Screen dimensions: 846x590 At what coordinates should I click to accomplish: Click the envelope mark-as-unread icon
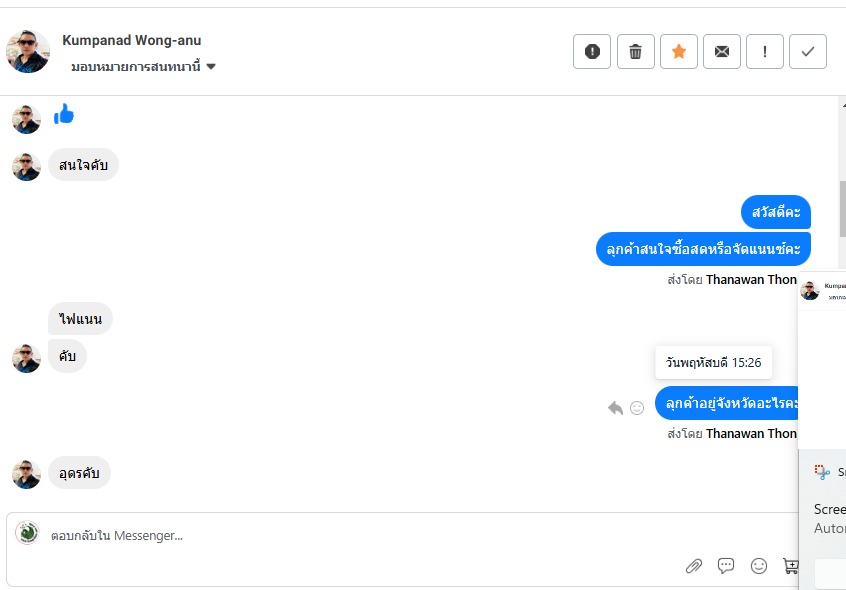coord(722,52)
